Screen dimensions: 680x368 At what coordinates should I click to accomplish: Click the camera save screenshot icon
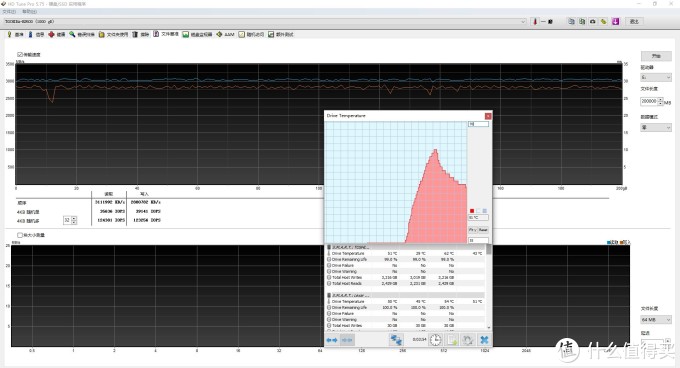pyautogui.click(x=593, y=21)
